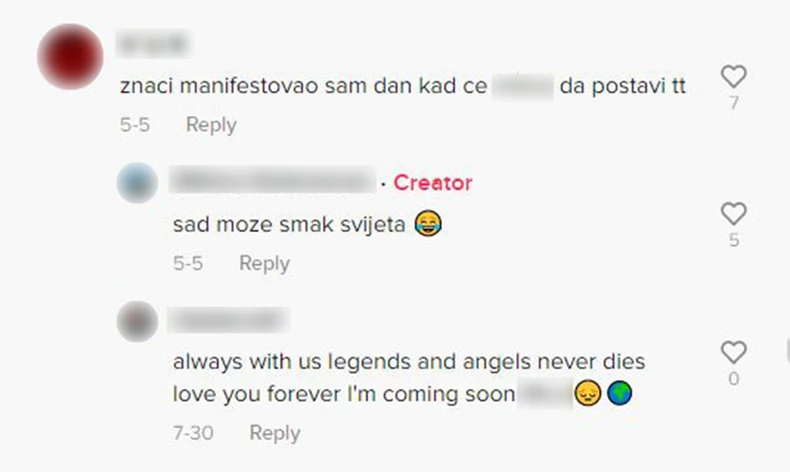Viewport: 790px width, 472px height.
Task: Reply to the comment dated 7-30
Action: click(275, 433)
